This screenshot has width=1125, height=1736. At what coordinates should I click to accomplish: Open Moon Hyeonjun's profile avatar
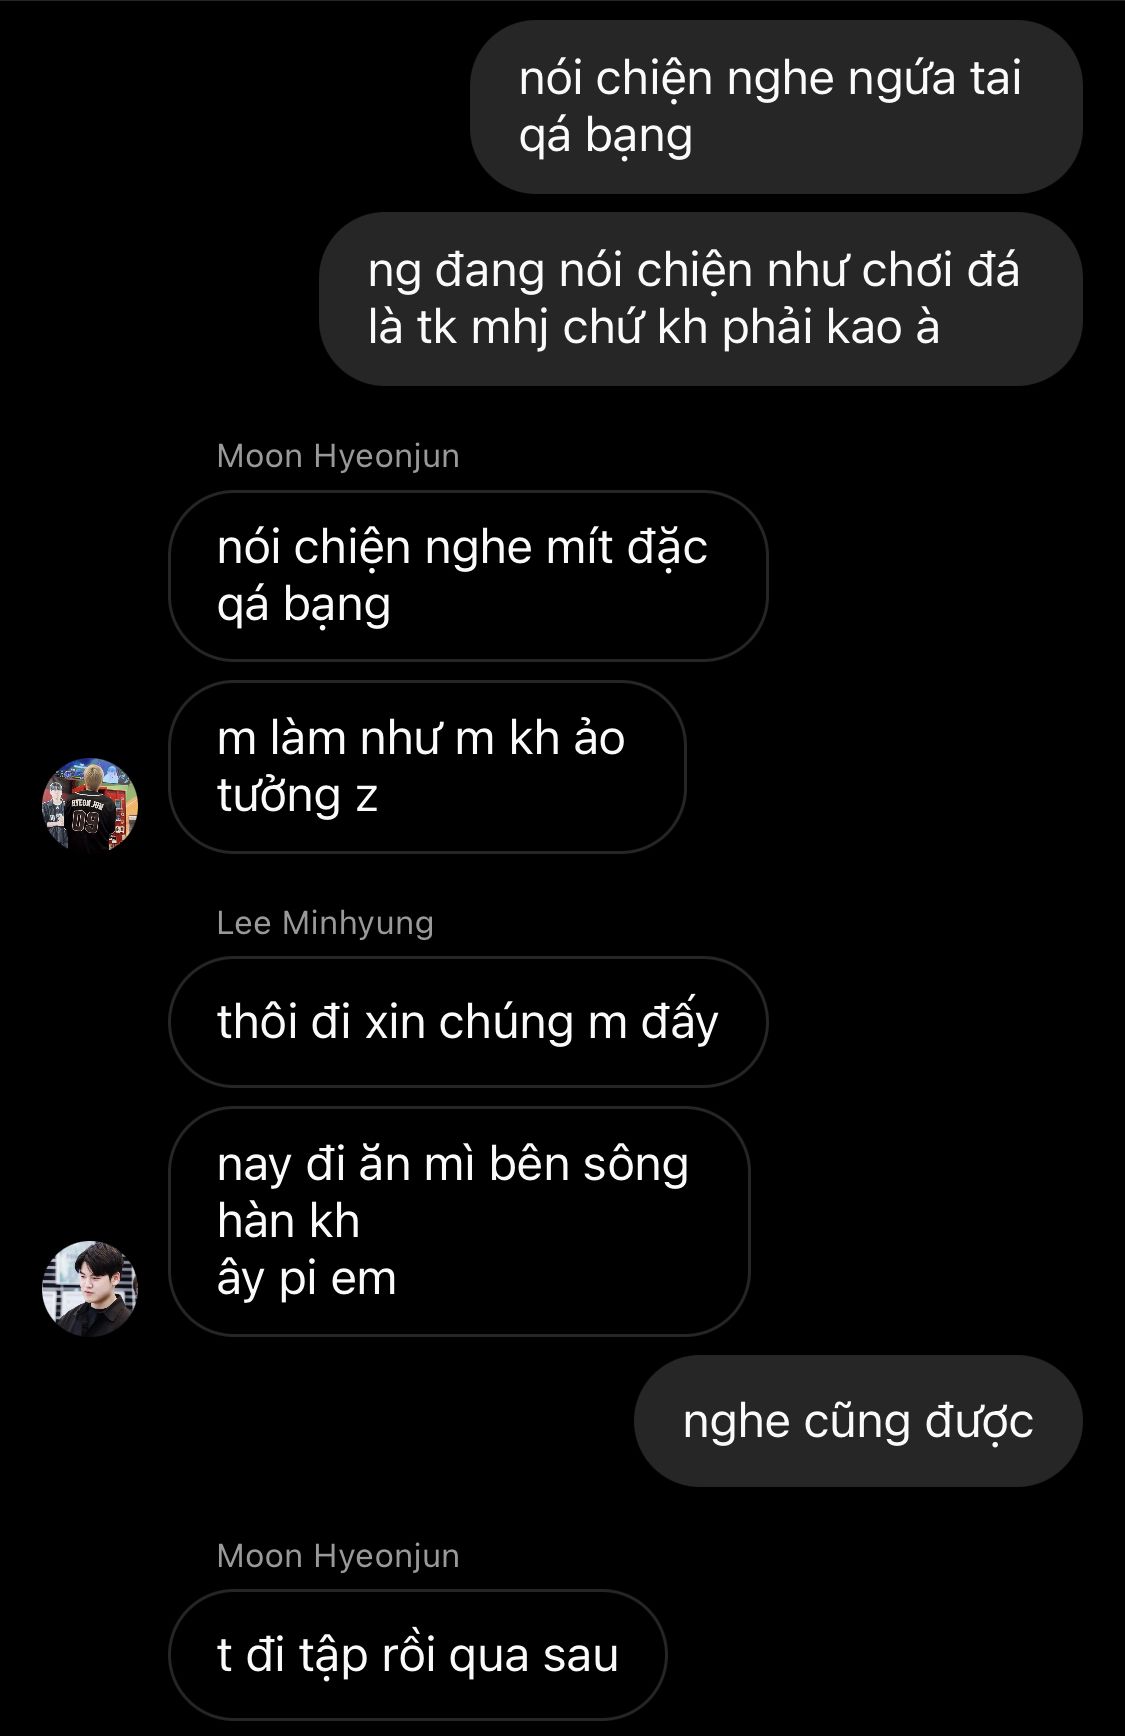[x=90, y=805]
